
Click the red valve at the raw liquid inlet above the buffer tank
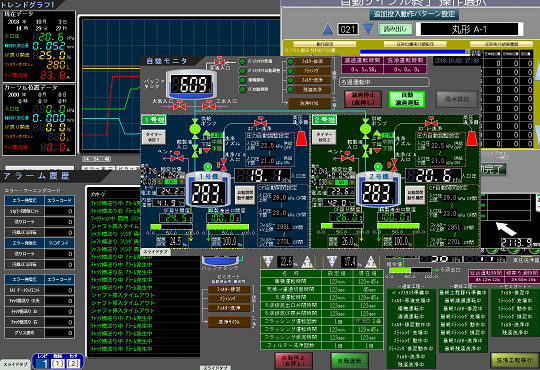219,61
